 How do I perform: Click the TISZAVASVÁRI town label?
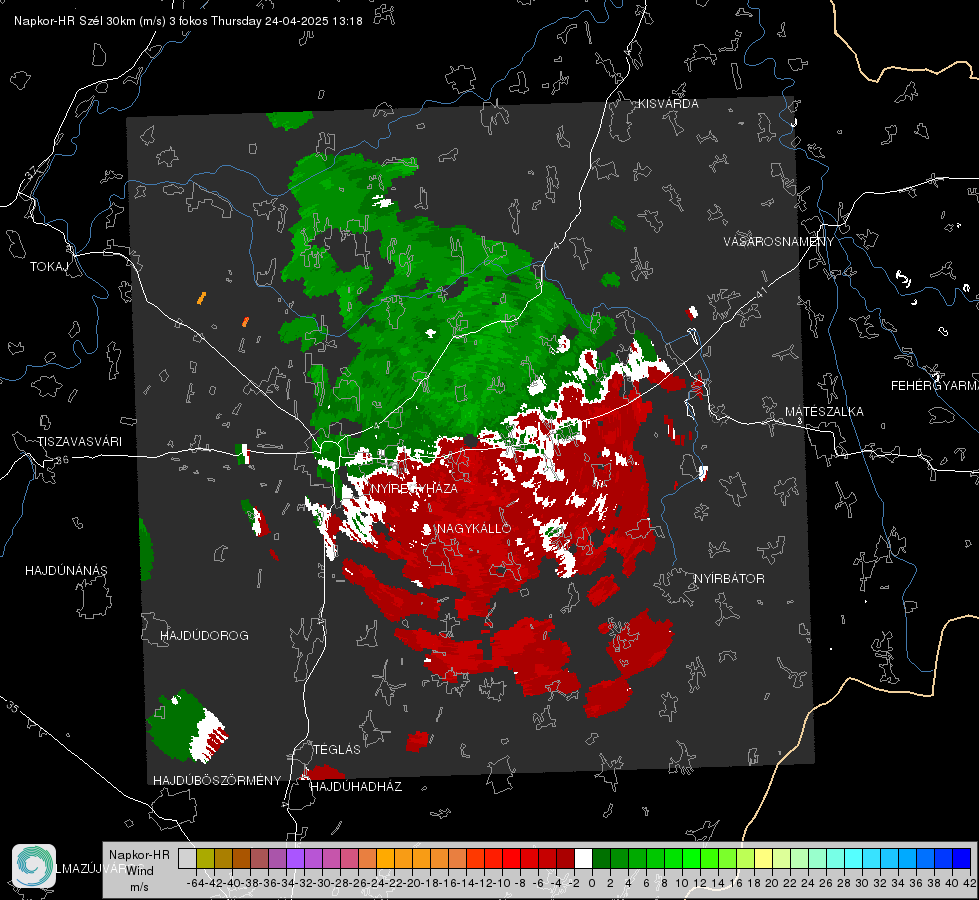[79, 442]
